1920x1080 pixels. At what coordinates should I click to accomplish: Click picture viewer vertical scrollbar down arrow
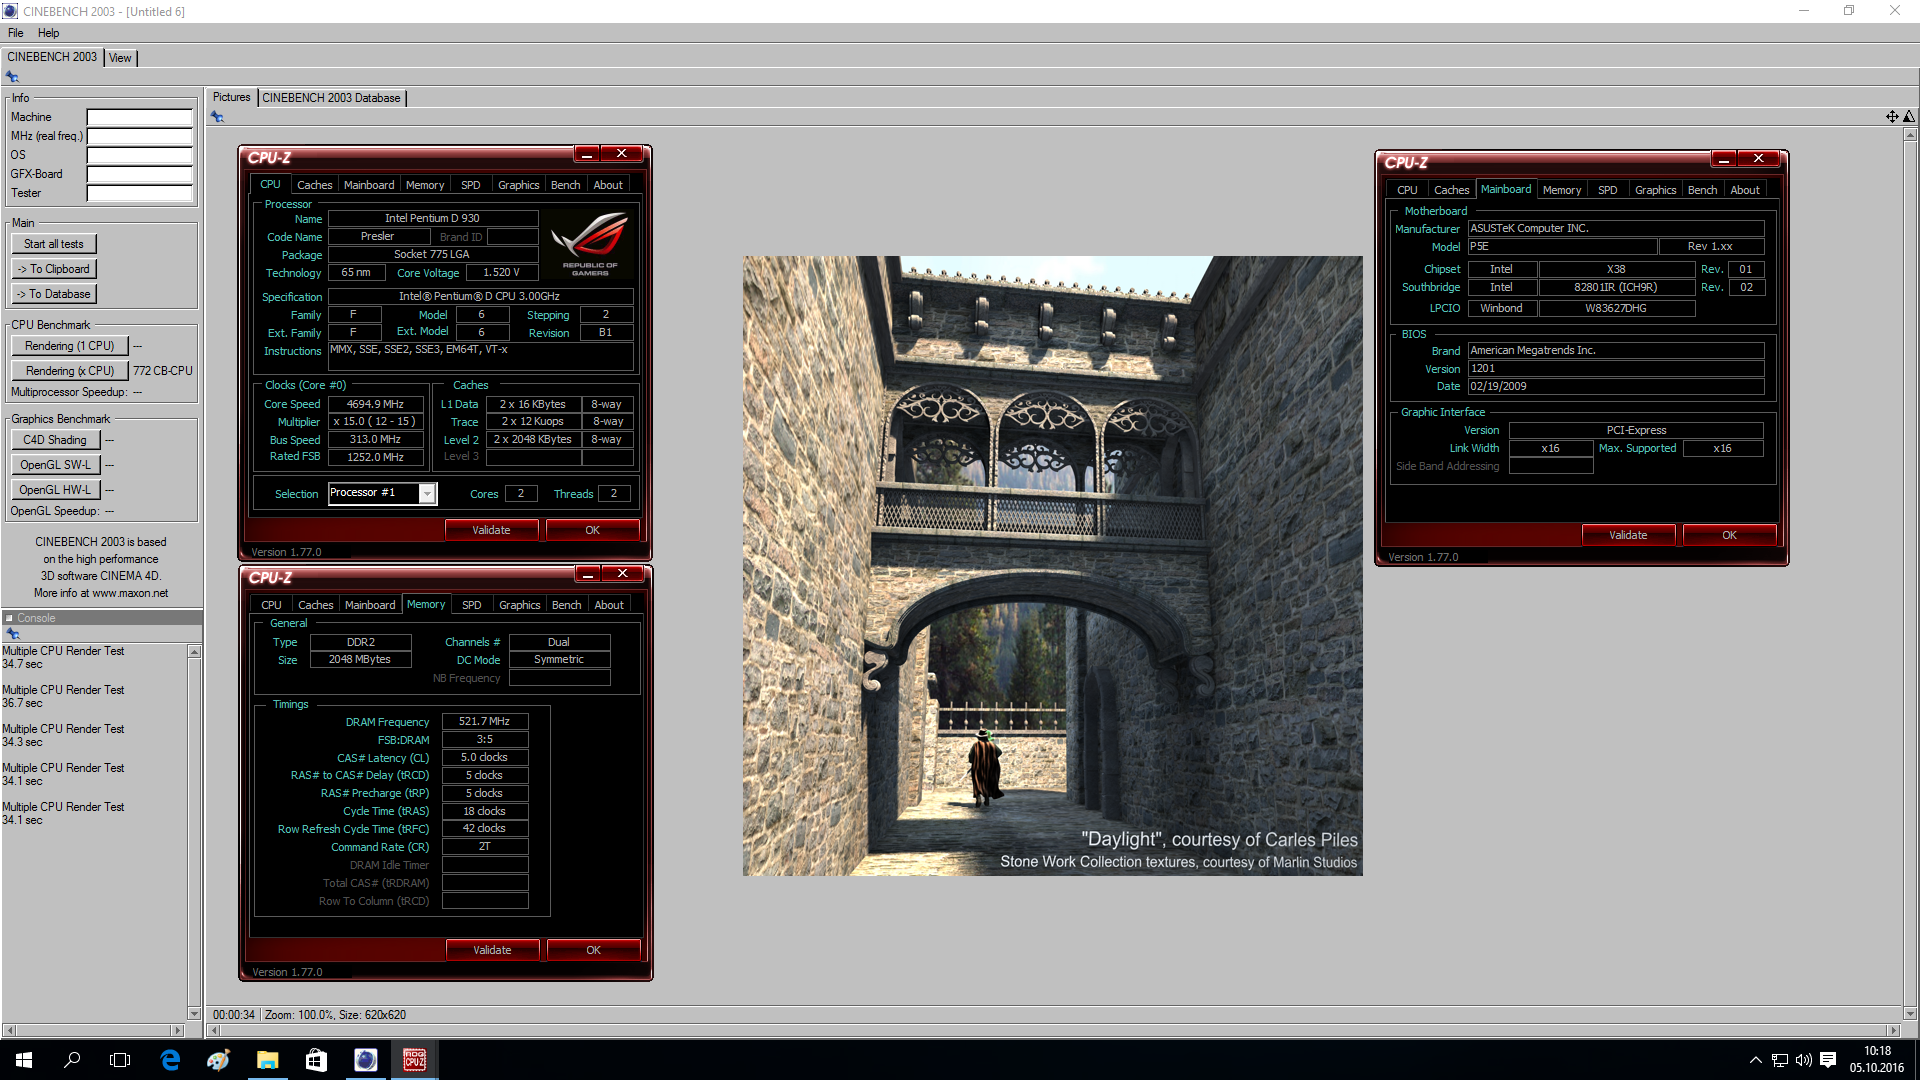click(x=1910, y=1013)
